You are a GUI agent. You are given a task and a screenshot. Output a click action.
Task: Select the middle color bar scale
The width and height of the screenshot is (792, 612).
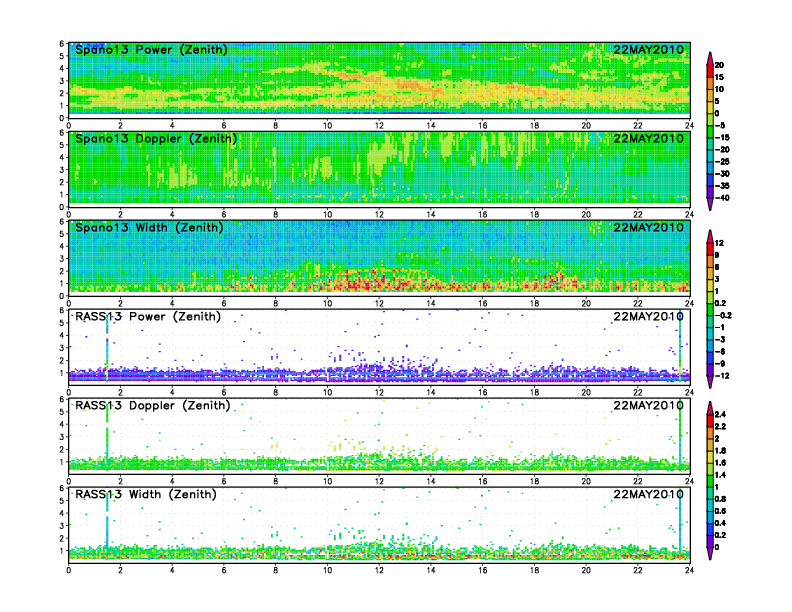pos(710,309)
